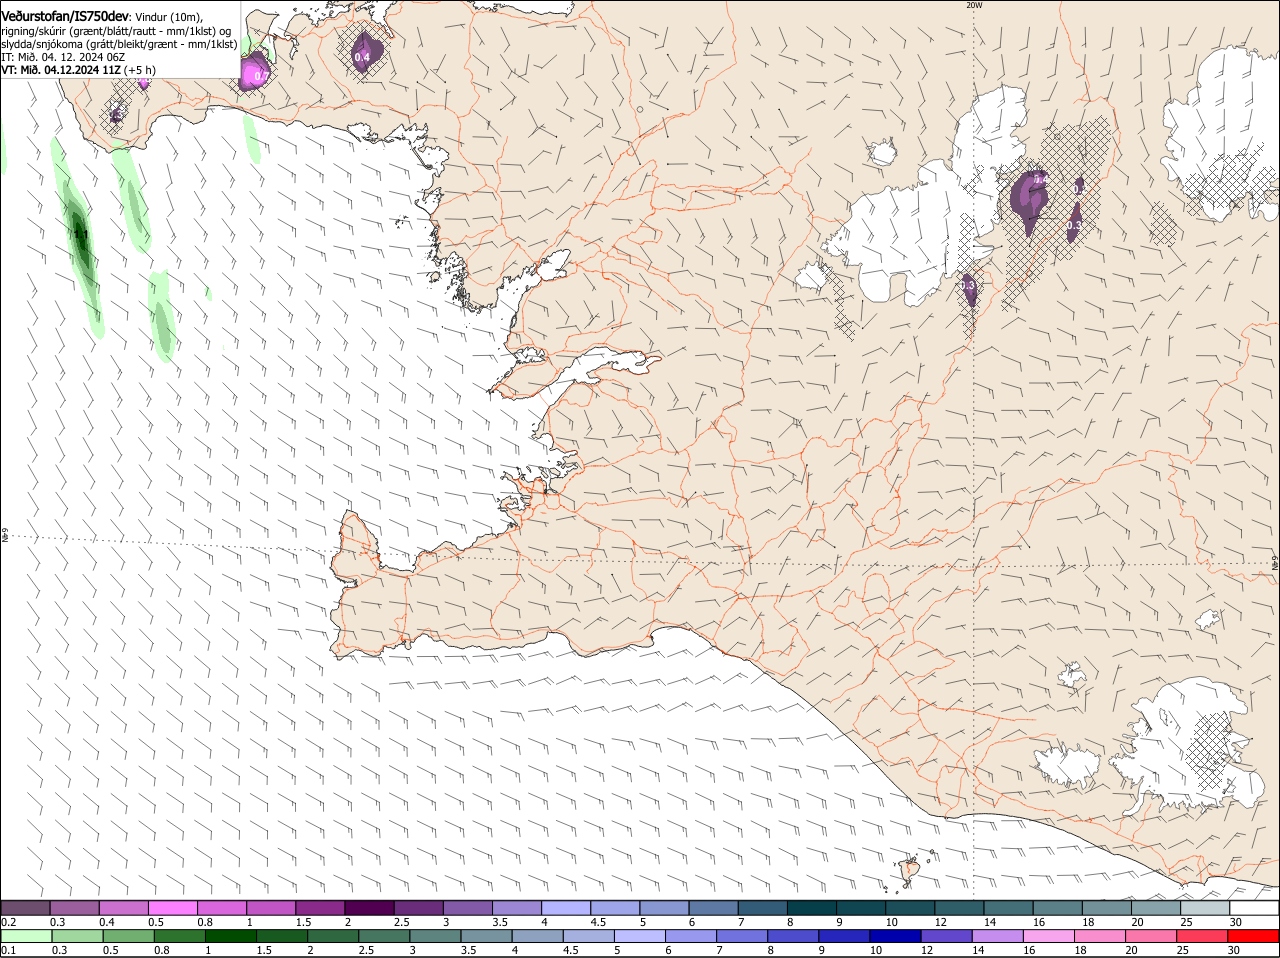Screen dimensions: 1280x958
Task: Pick the top legend swatch between 20 and 25
Action: pyautogui.click(x=1156, y=908)
